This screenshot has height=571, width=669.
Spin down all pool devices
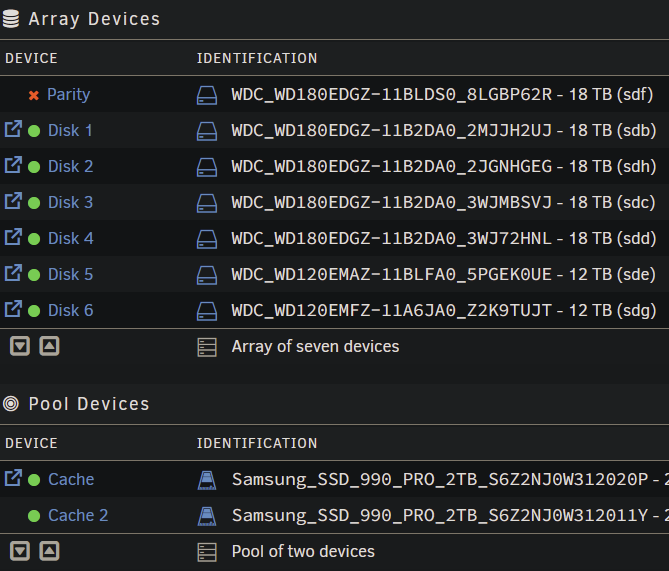pos(20,551)
